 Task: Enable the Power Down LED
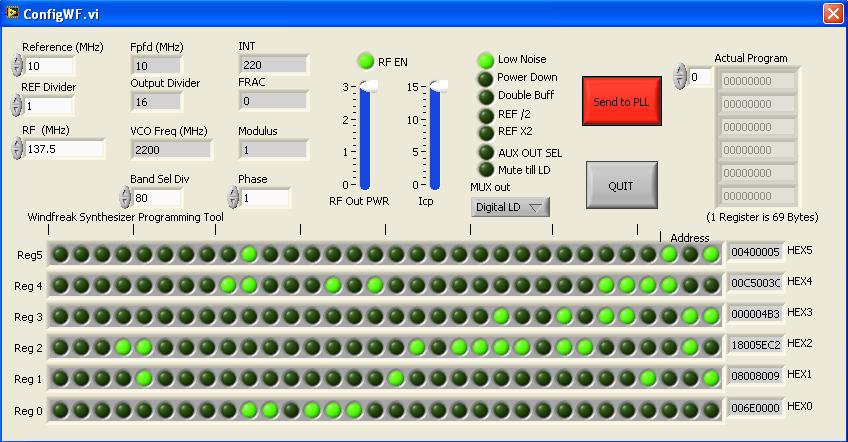coord(486,78)
